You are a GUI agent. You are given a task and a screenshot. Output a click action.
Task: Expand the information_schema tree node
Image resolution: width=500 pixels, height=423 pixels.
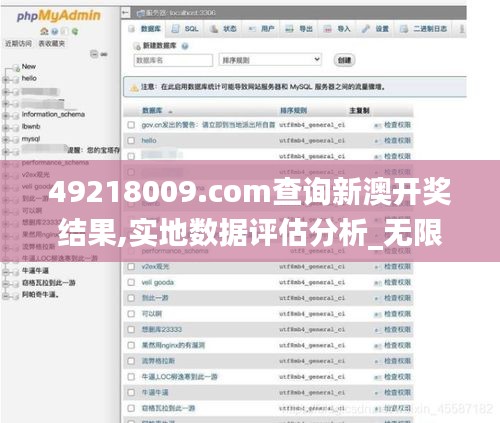click(x=5, y=115)
